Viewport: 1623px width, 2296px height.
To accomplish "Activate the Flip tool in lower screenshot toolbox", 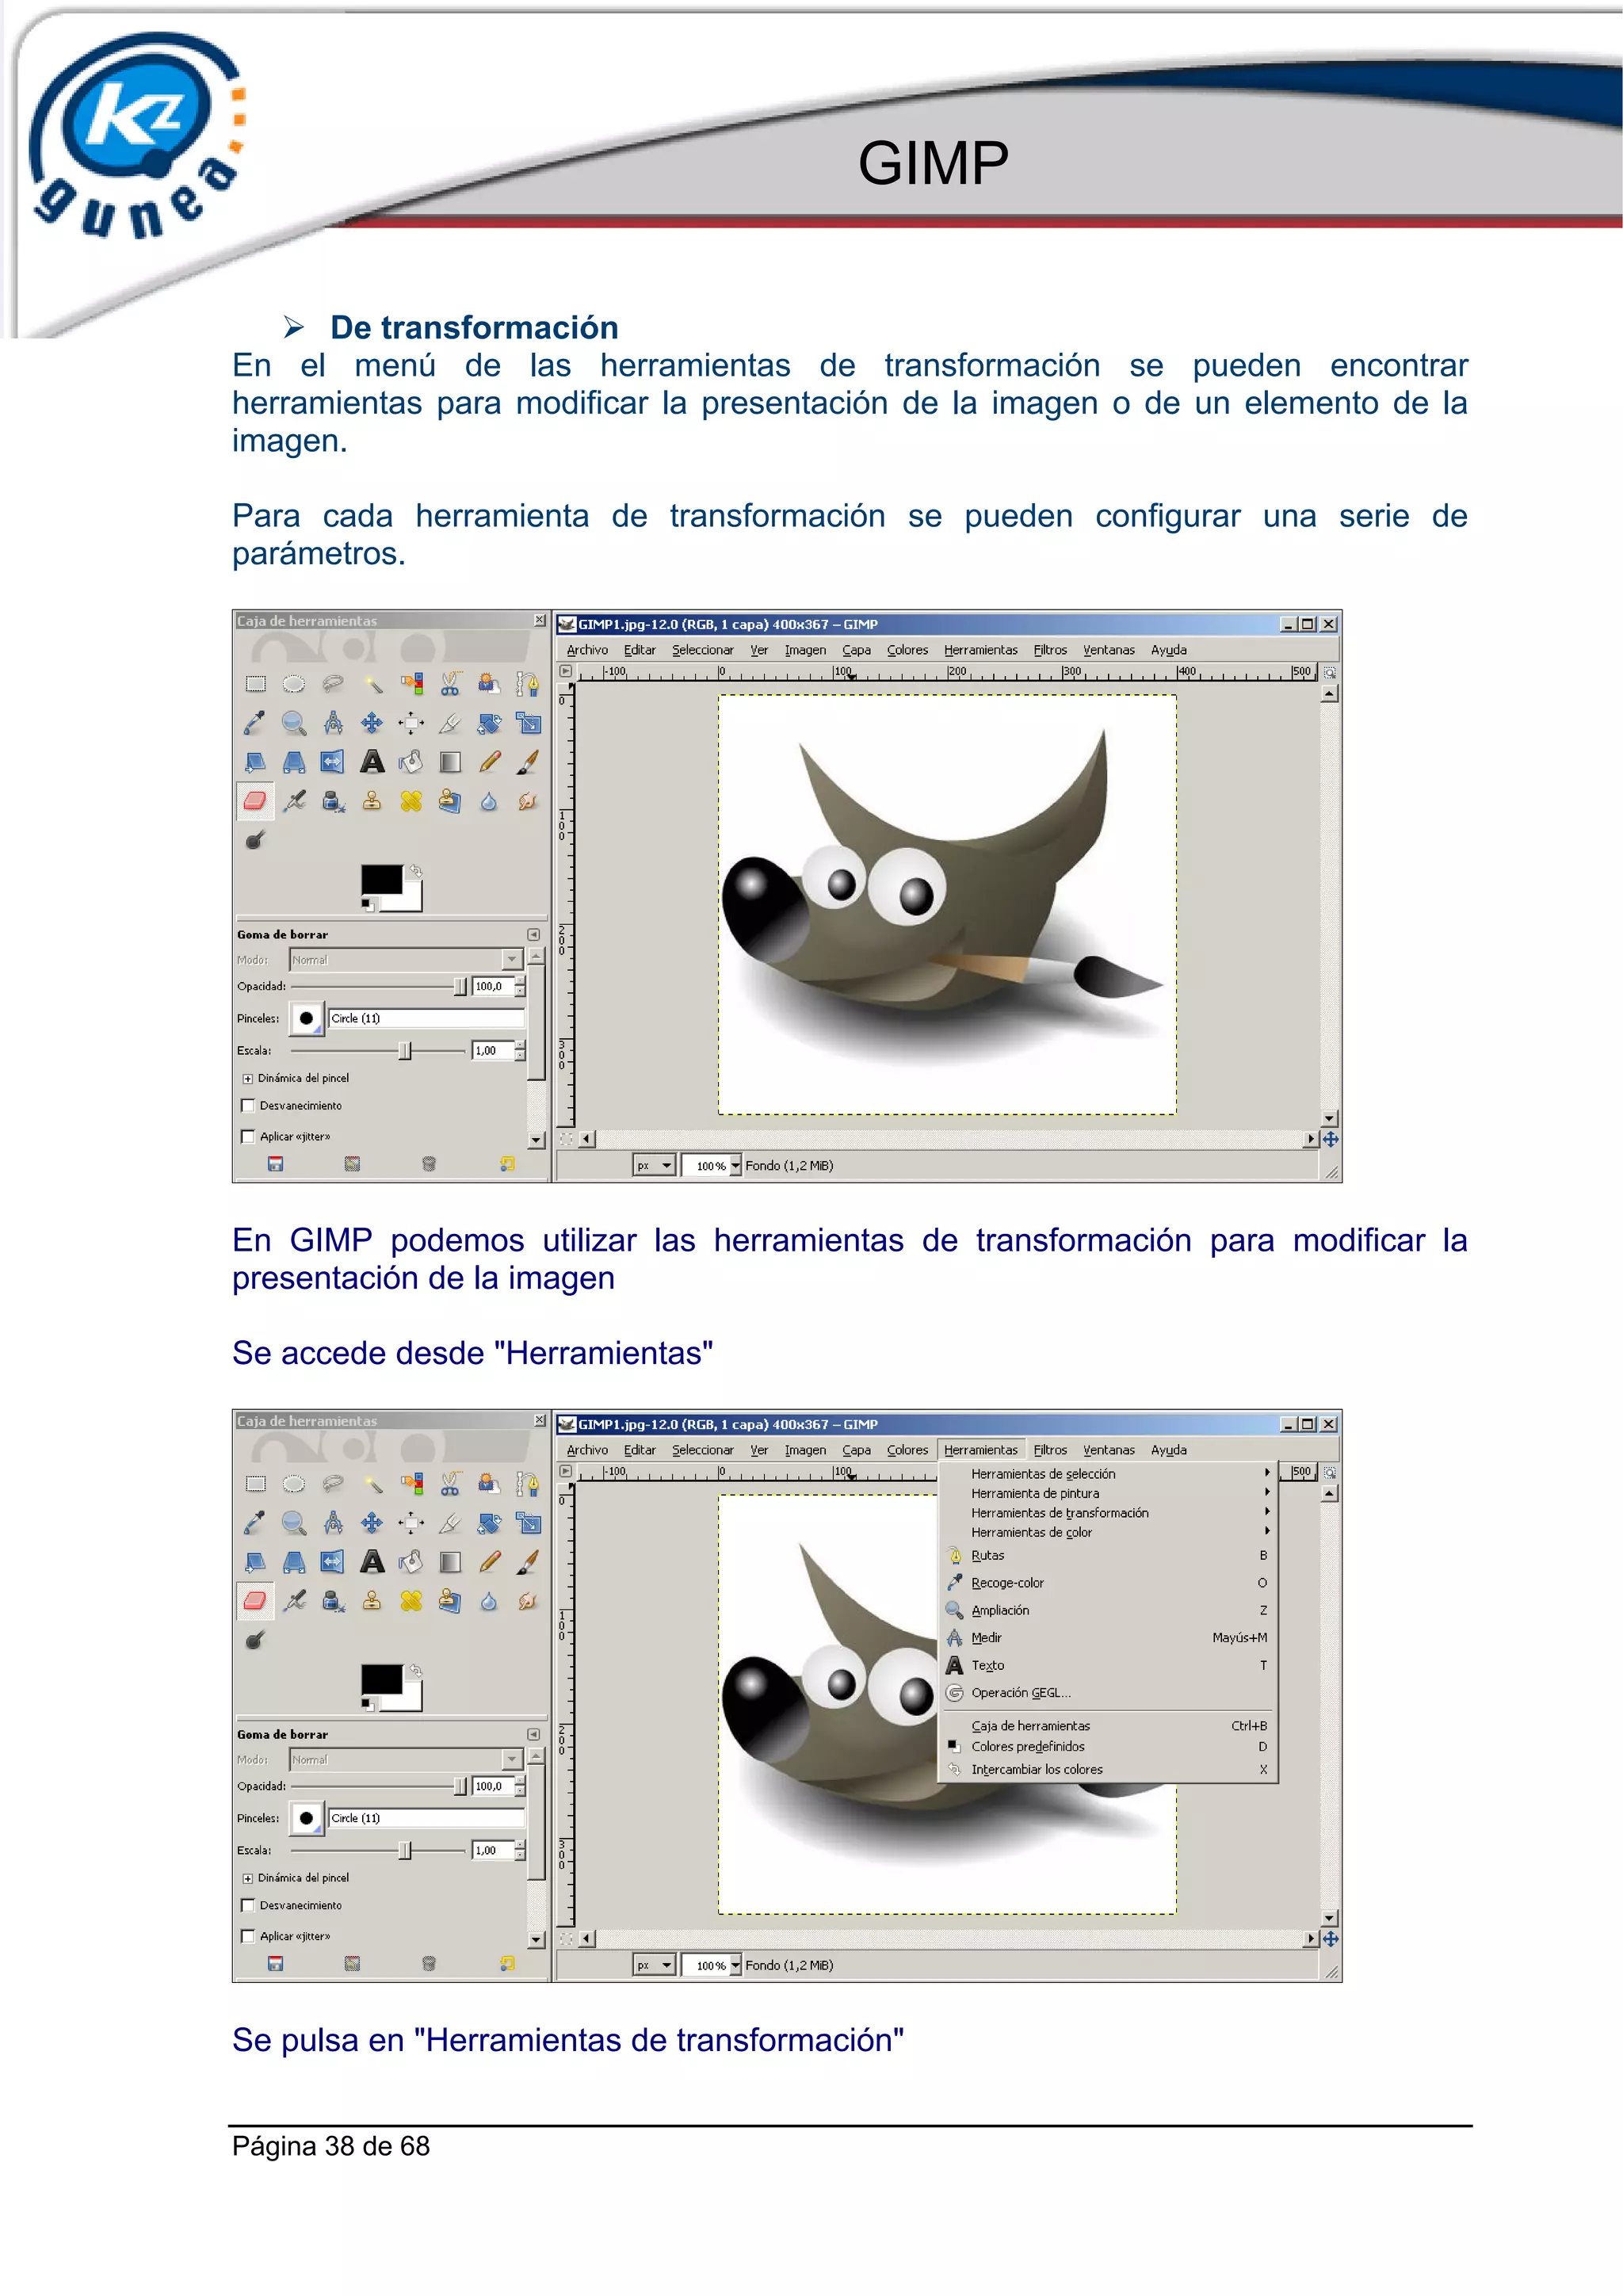I will [x=333, y=1562].
